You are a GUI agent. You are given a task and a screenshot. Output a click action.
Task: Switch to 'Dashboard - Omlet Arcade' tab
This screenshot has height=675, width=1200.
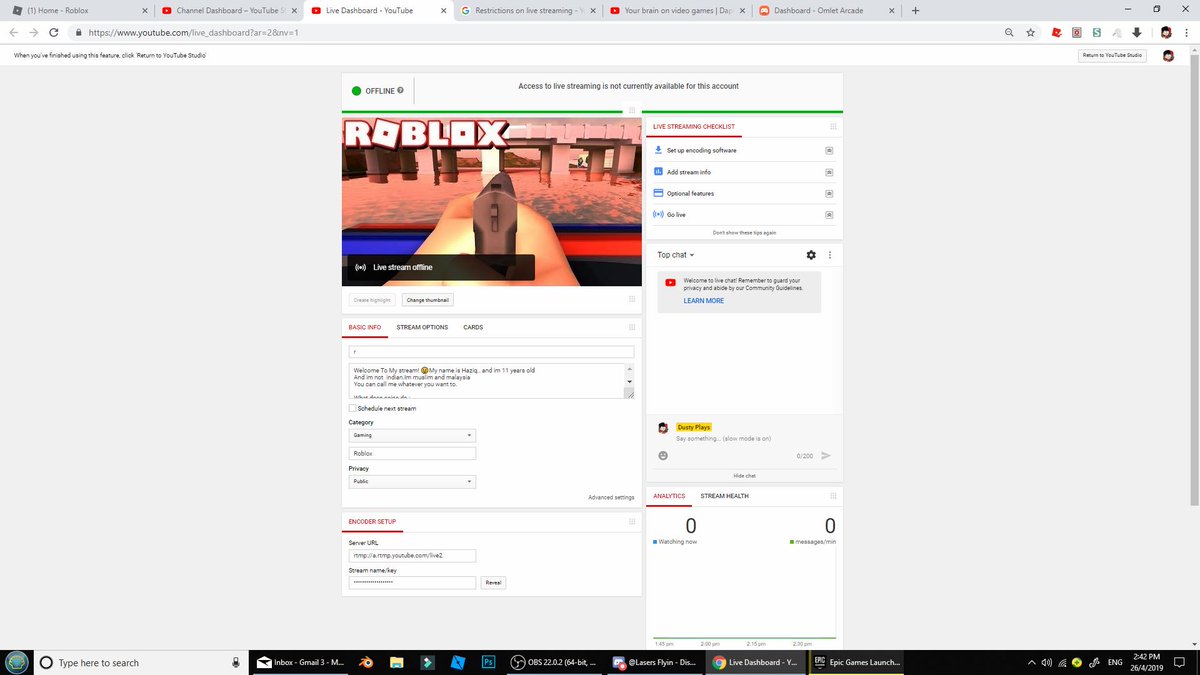click(829, 10)
